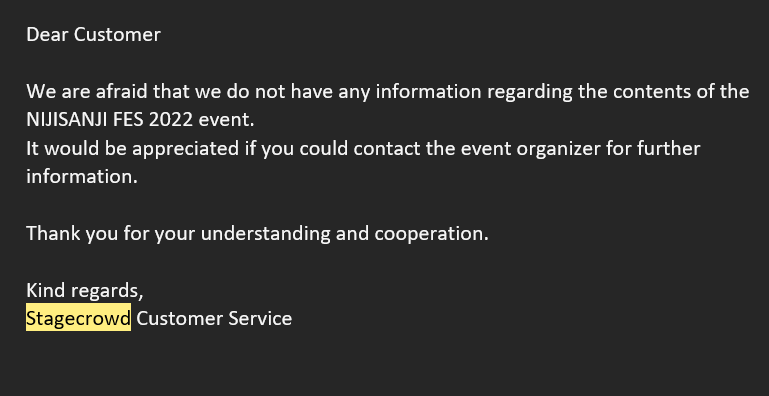Click the word information ending second paragraph
The height and width of the screenshot is (396, 769).
[81, 177]
